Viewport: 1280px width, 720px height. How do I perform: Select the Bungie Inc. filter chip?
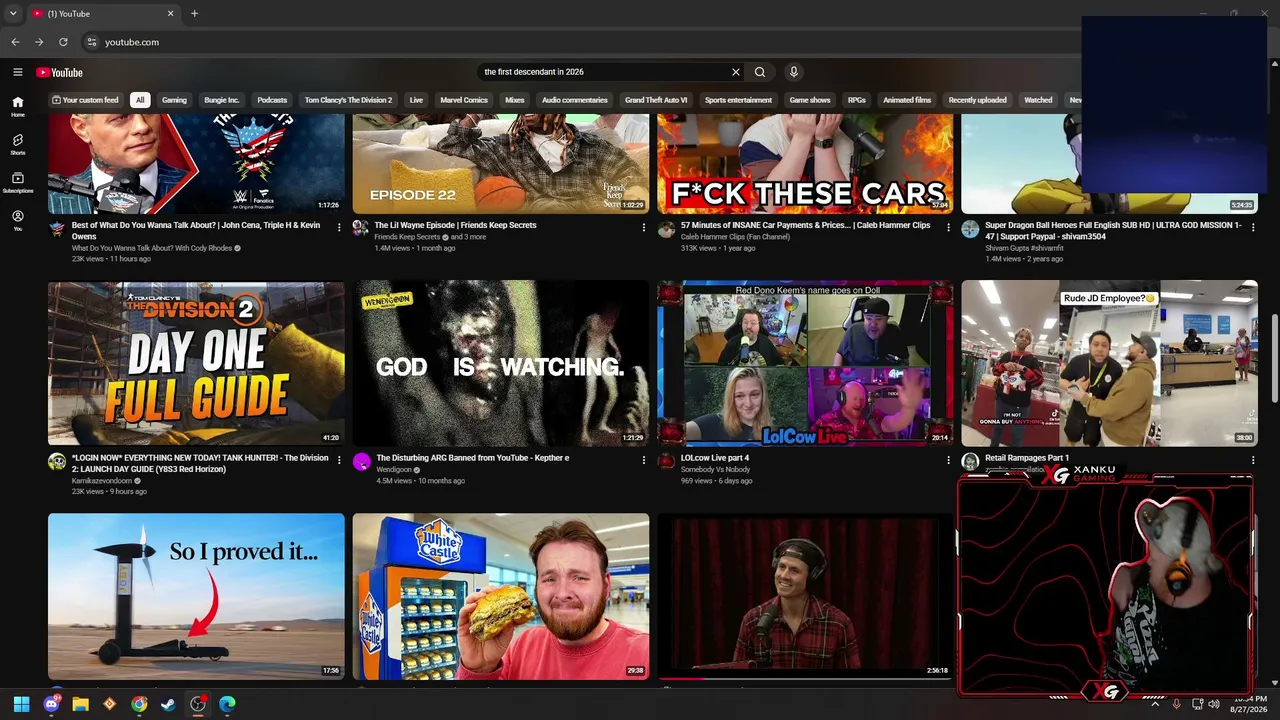(x=221, y=100)
